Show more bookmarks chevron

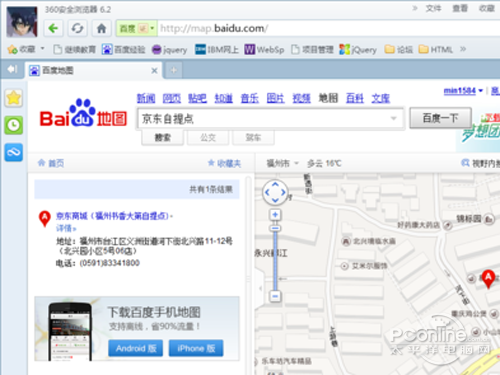[x=463, y=49]
